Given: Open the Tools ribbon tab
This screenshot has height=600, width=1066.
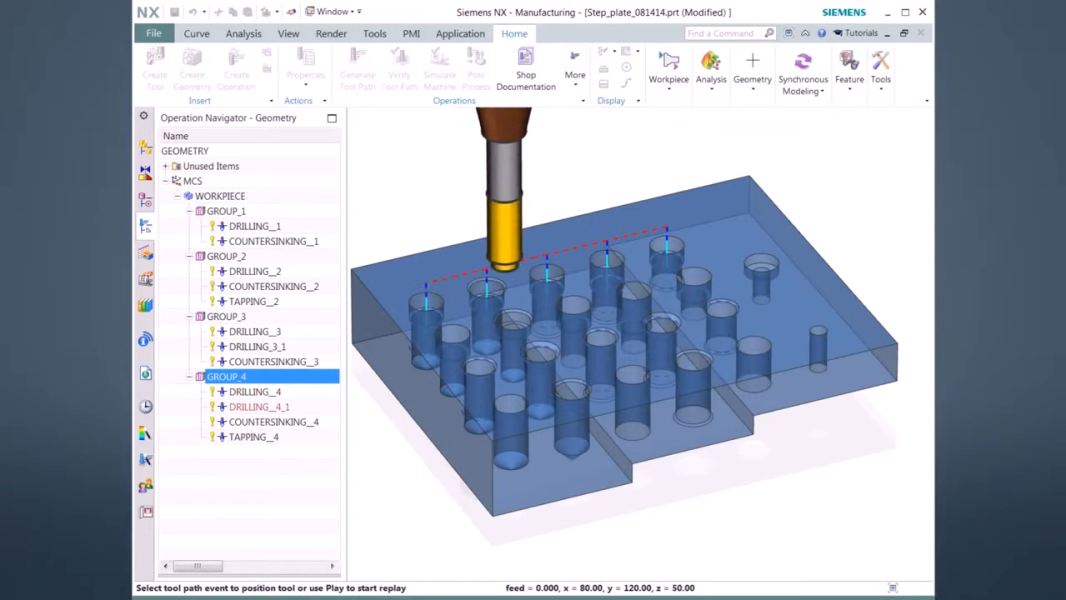Looking at the screenshot, I should pos(375,33).
